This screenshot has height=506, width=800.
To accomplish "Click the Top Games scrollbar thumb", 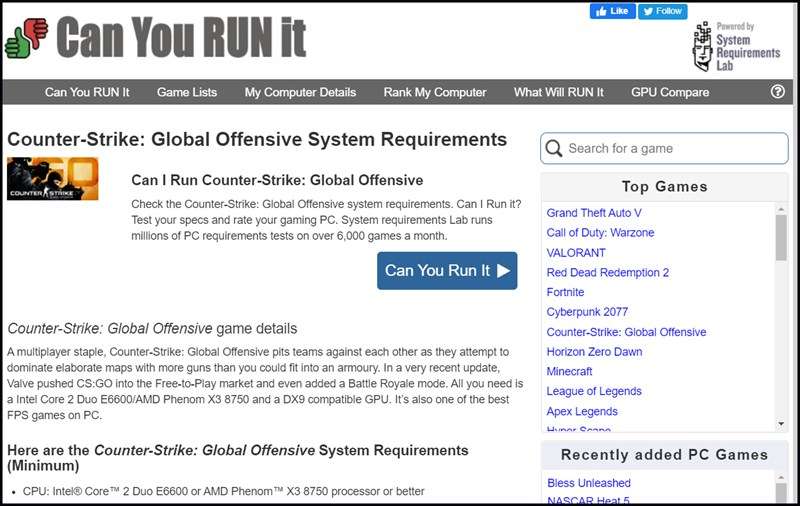I will pos(781,238).
